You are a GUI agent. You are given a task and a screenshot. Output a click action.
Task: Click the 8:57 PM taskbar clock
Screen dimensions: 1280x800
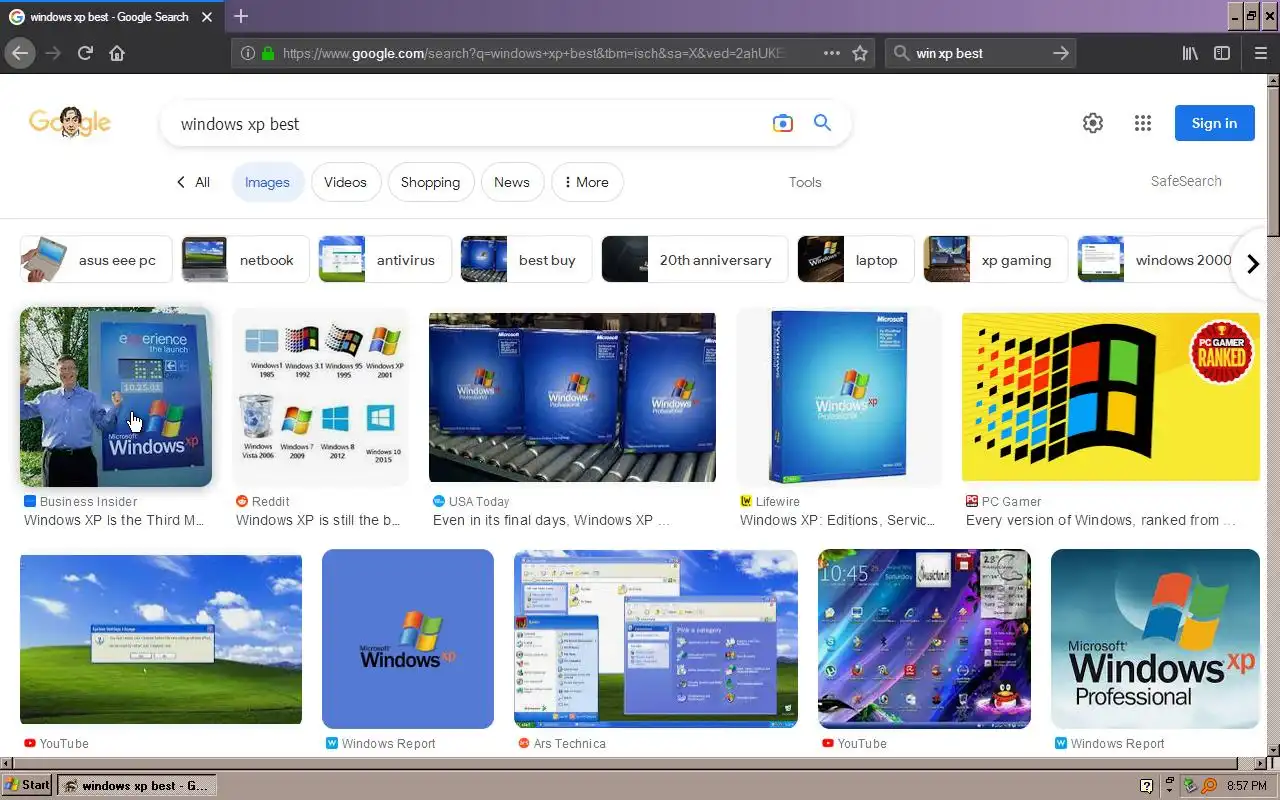pyautogui.click(x=1246, y=786)
